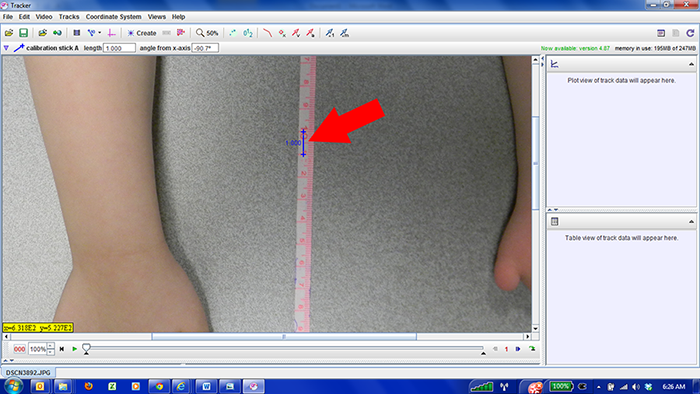Toggle the x1 vector stretch icon
Screen dimensions: 700x394
point(329,33)
